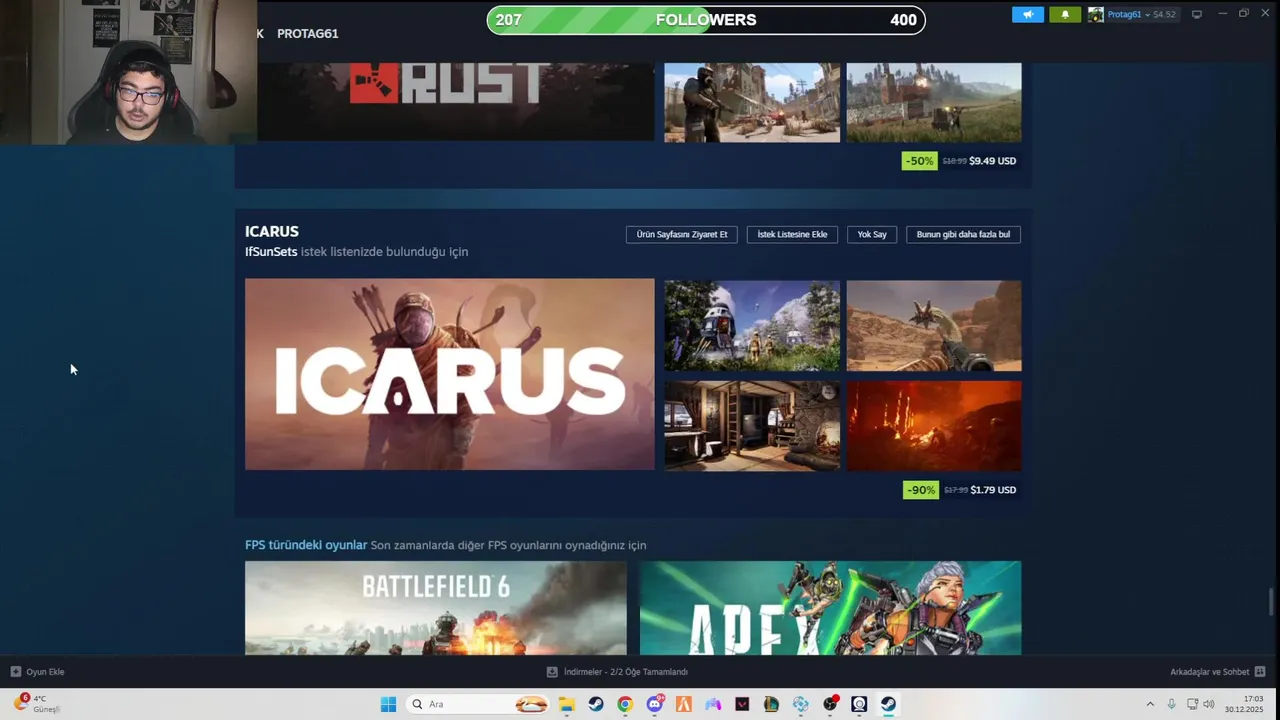View Rust screenshot with train in field
Viewport: 1280px width, 720px height.
(934, 102)
